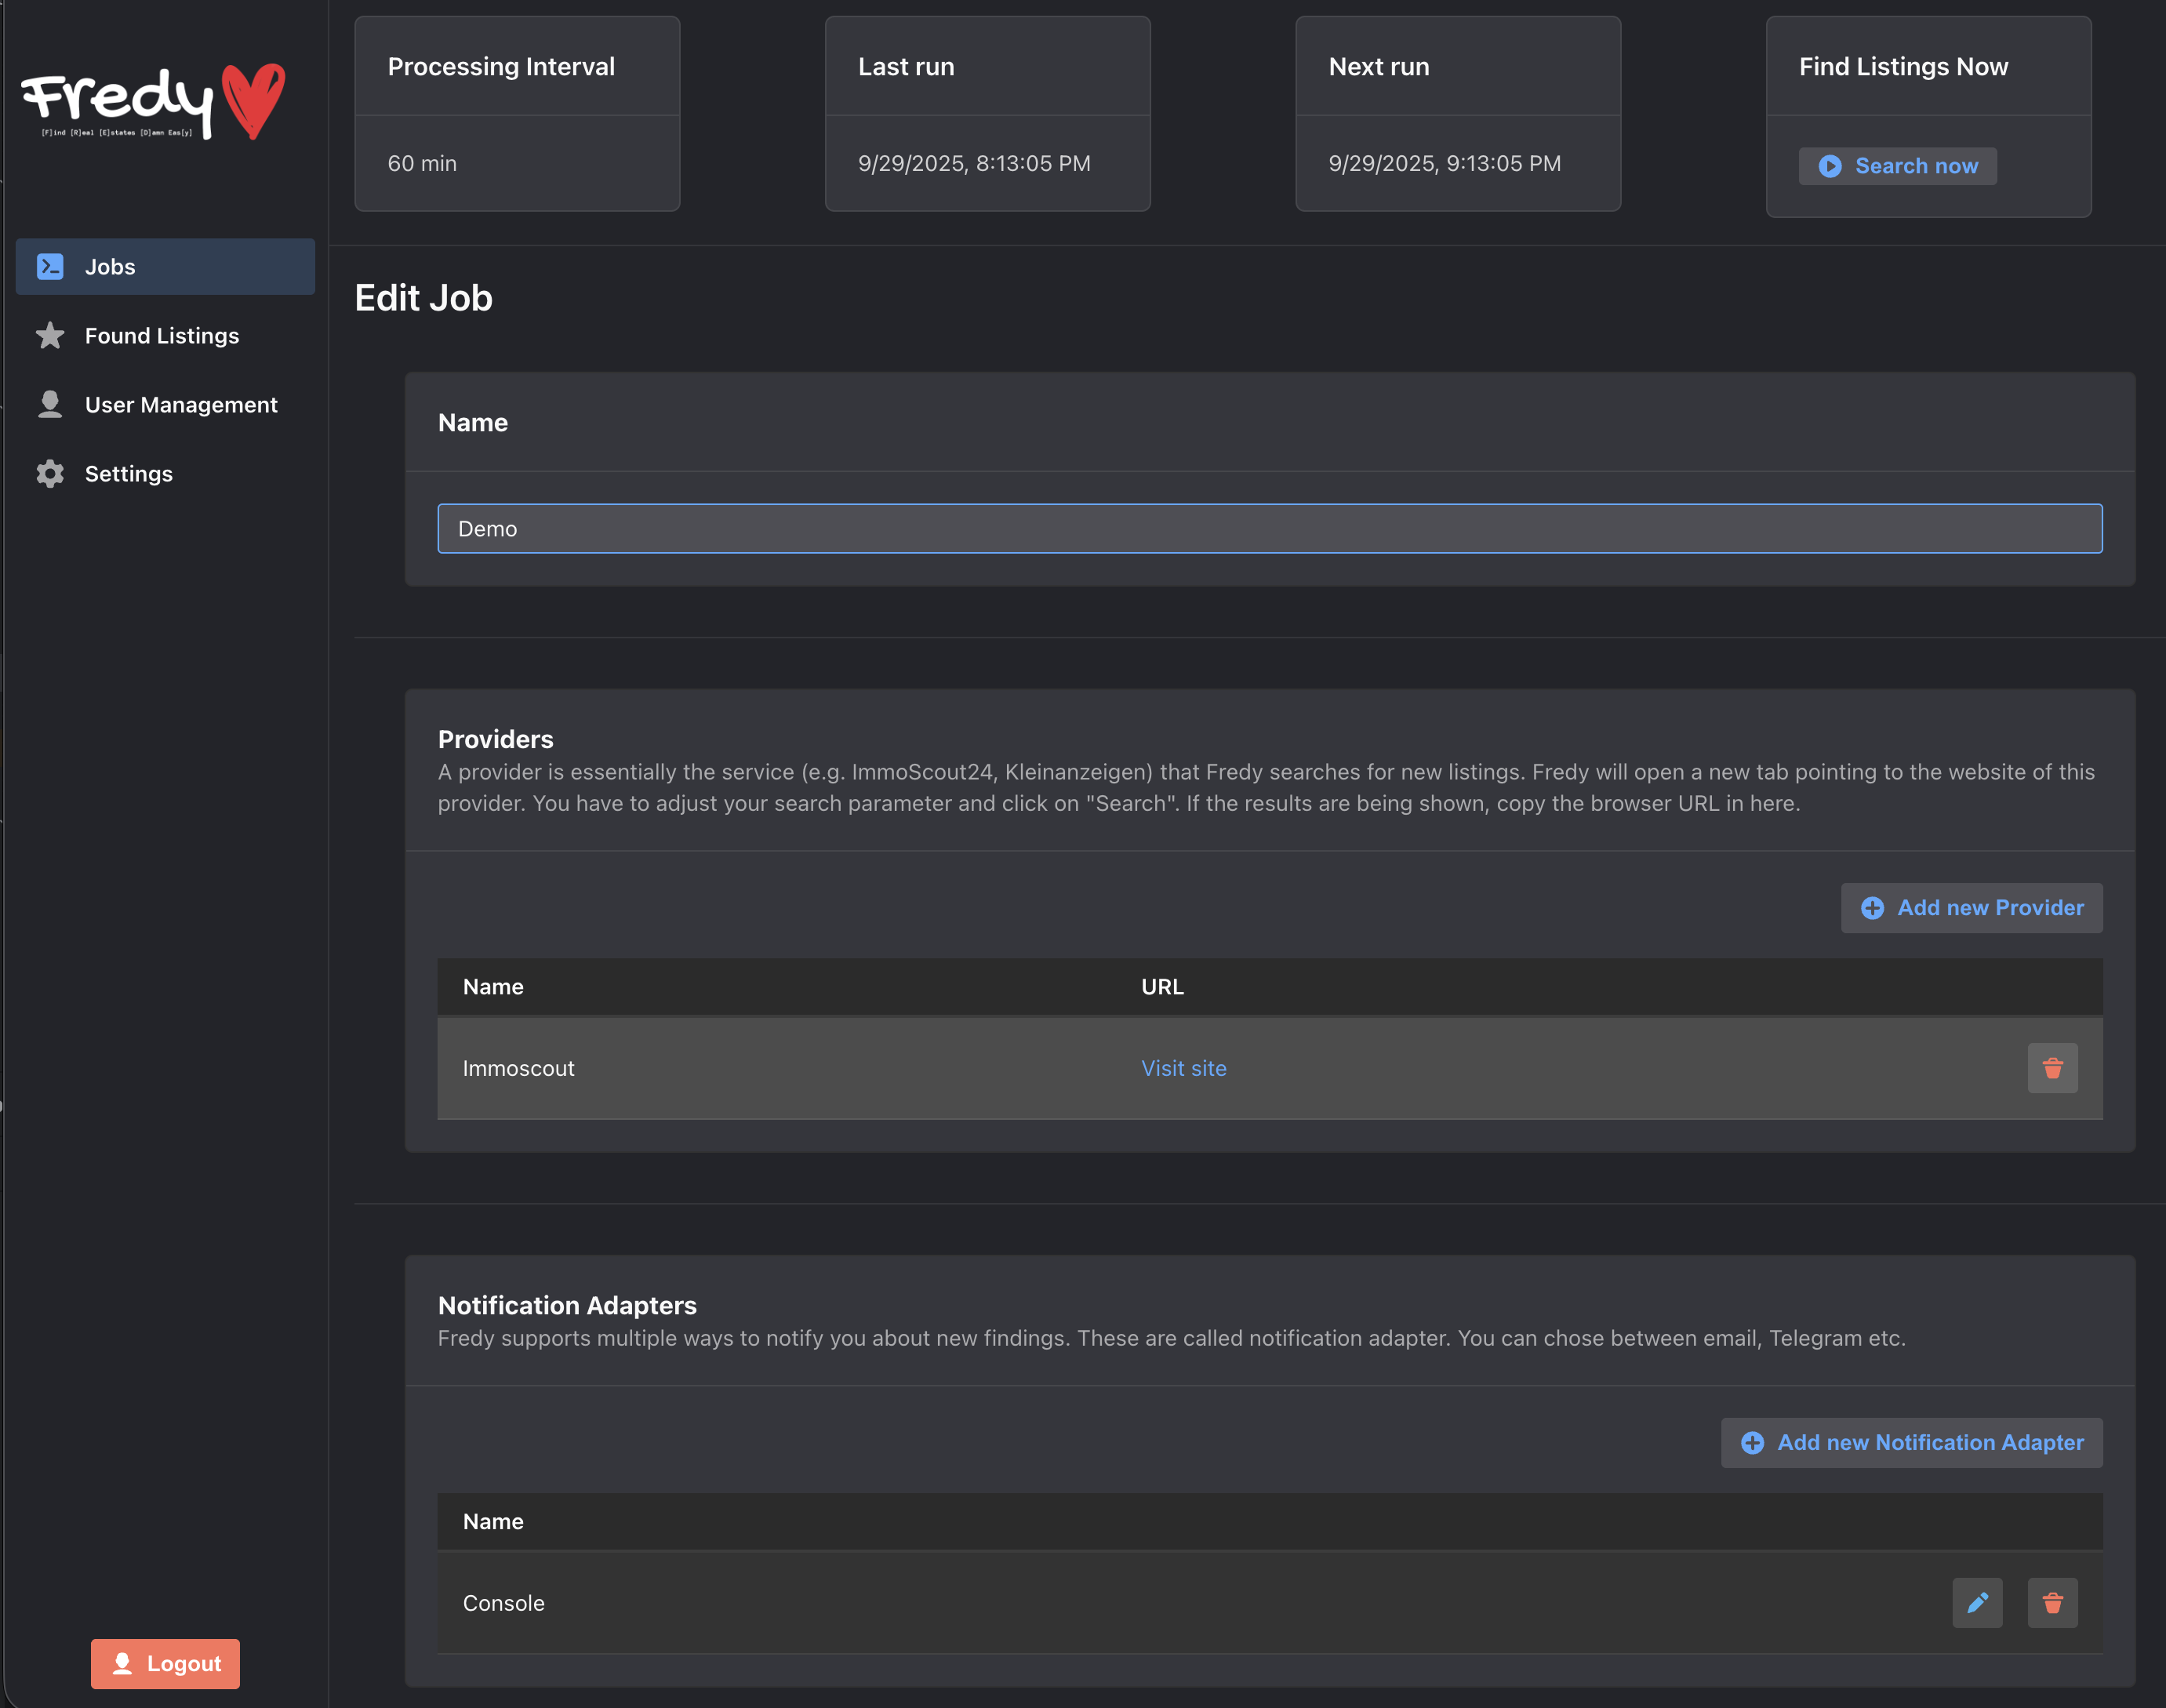Image resolution: width=2166 pixels, height=1708 pixels.
Task: Delete the Console adapter with trash icon
Action: [x=2053, y=1604]
